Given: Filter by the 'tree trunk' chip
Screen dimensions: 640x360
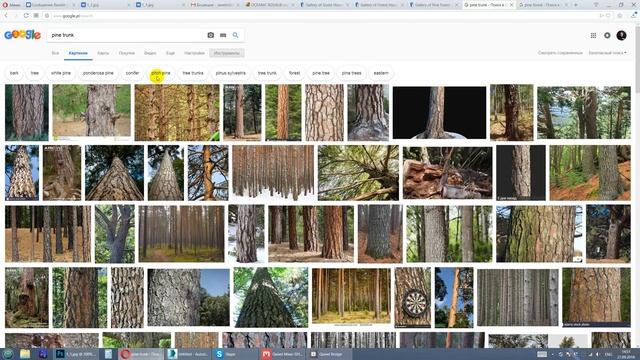Looking at the screenshot, I should pyautogui.click(x=267, y=73).
